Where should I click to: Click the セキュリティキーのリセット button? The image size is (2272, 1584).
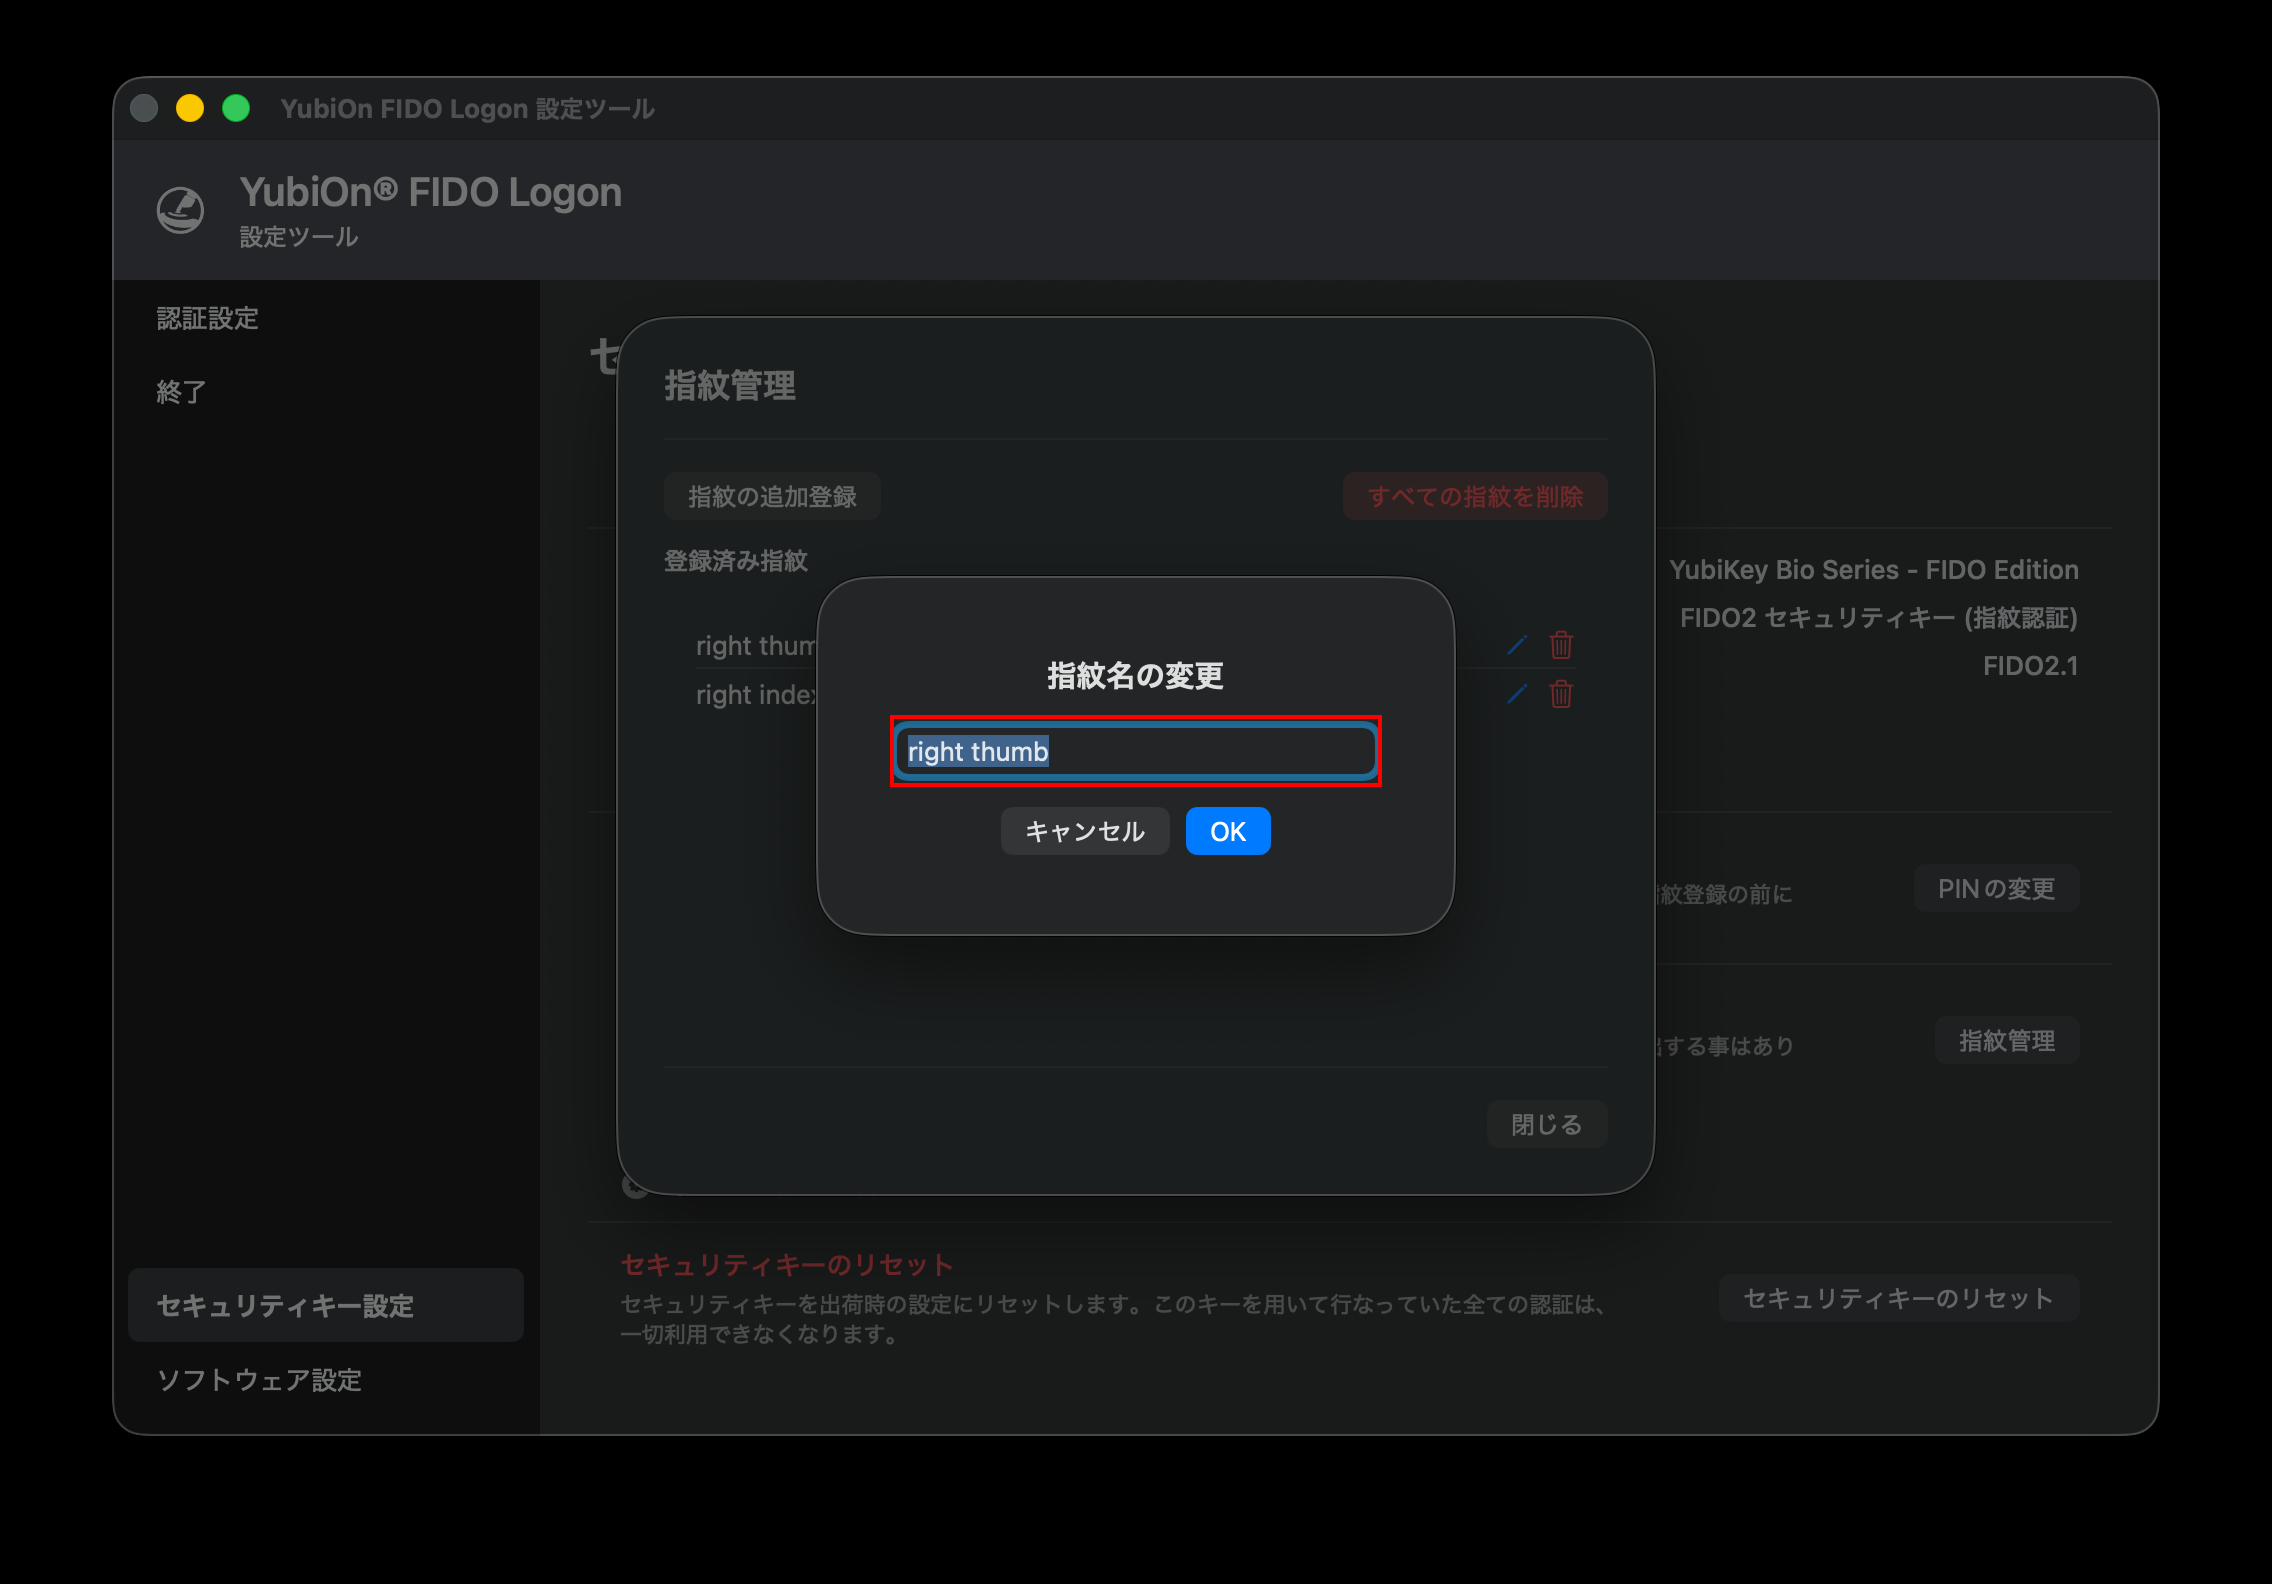[1899, 1298]
